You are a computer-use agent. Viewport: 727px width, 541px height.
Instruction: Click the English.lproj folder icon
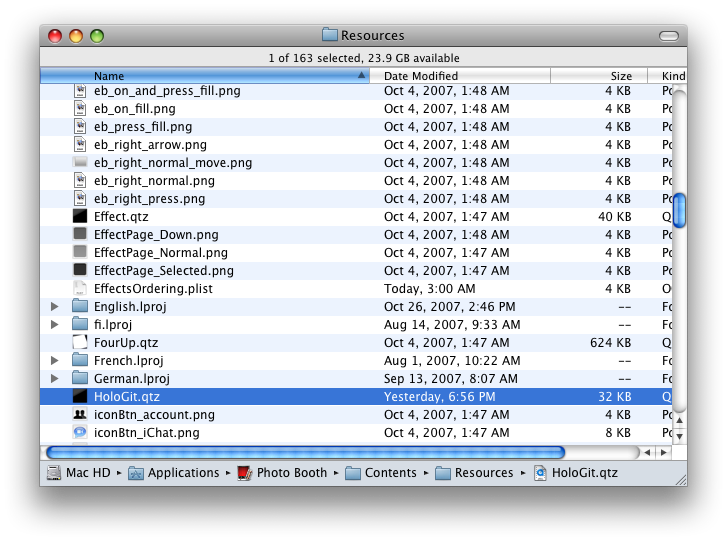click(80, 306)
